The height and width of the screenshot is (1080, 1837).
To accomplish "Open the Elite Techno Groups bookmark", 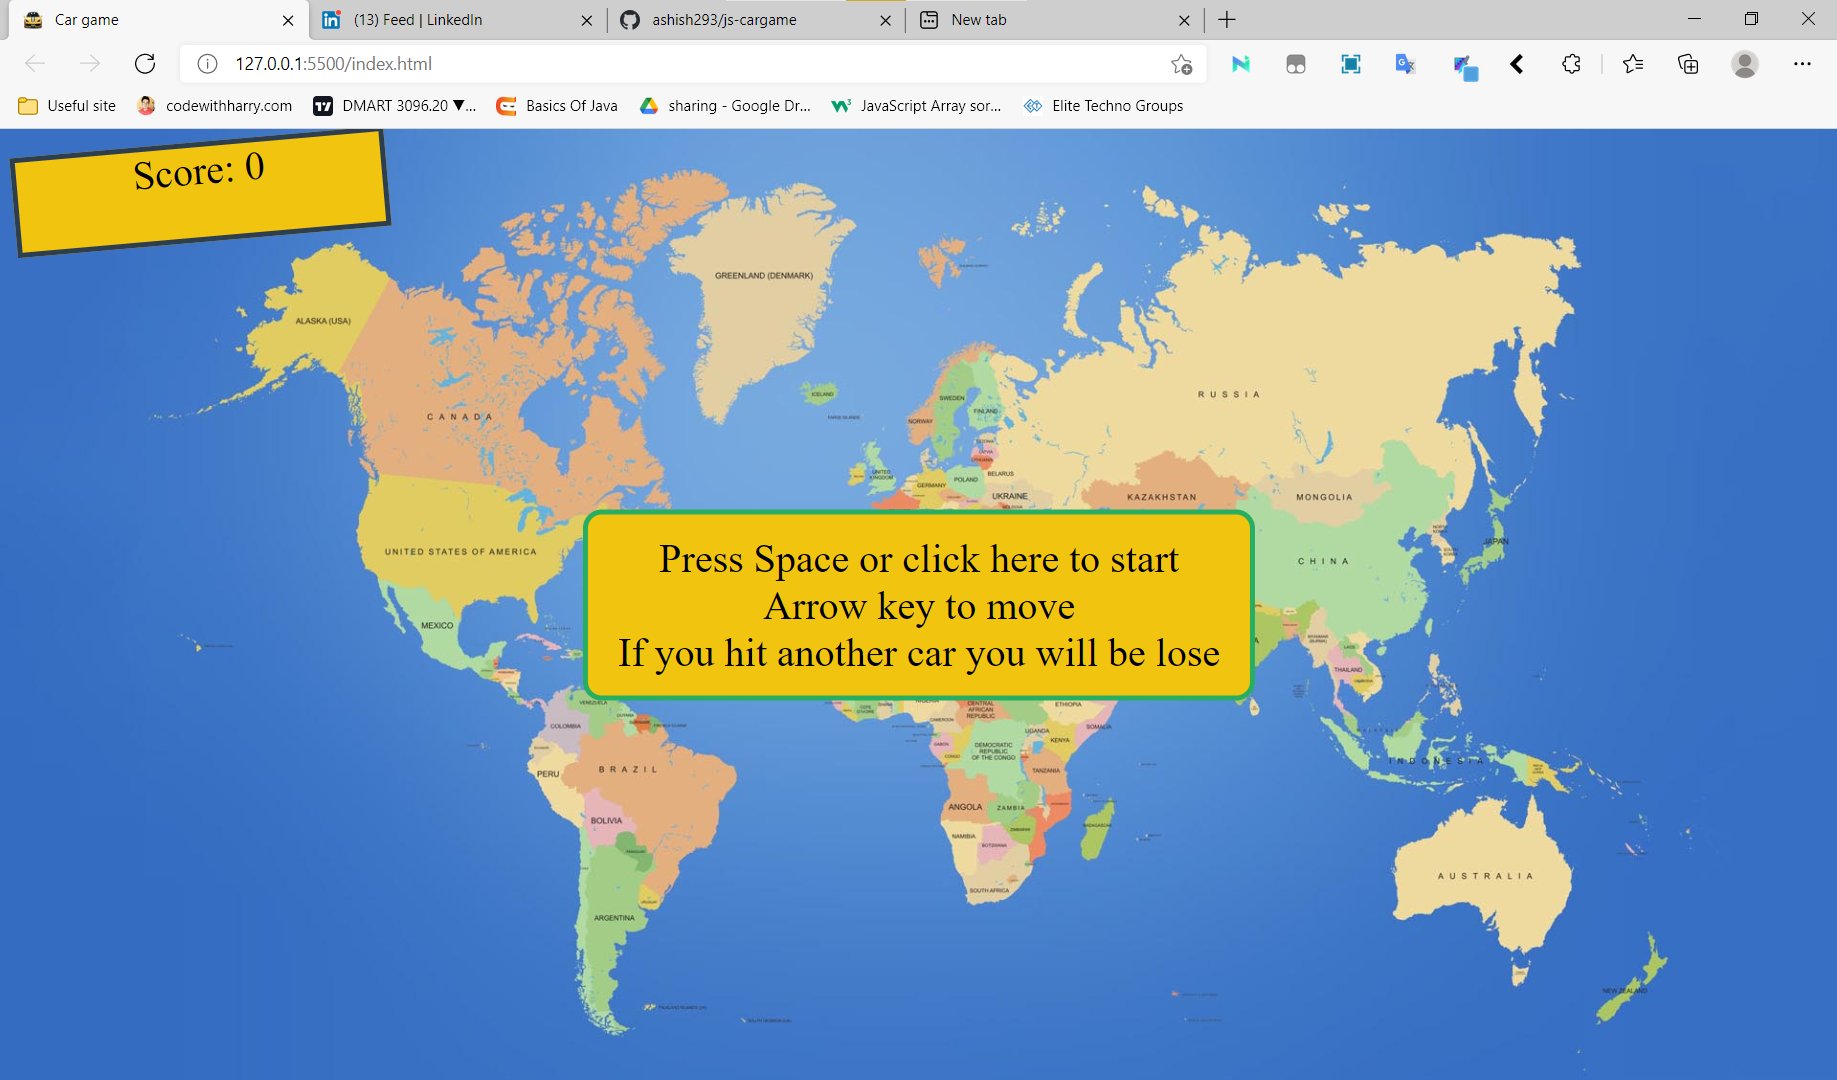I will (x=1103, y=106).
